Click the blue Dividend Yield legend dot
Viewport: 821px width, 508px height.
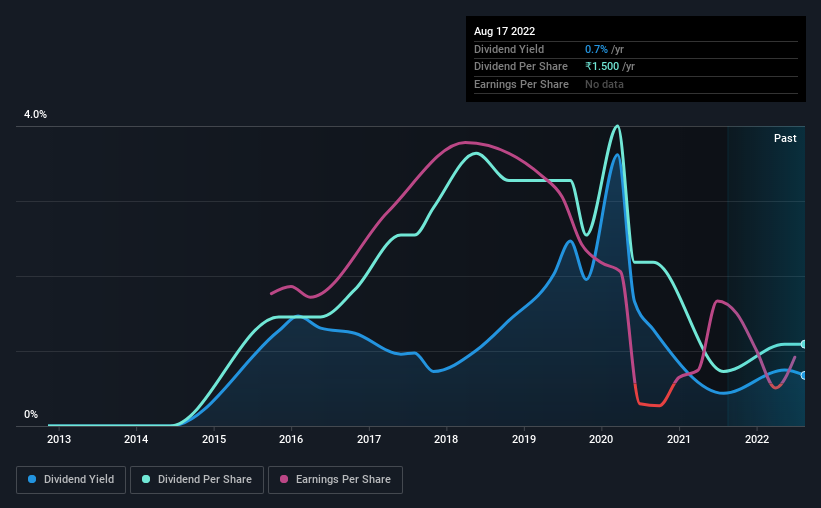tap(32, 479)
